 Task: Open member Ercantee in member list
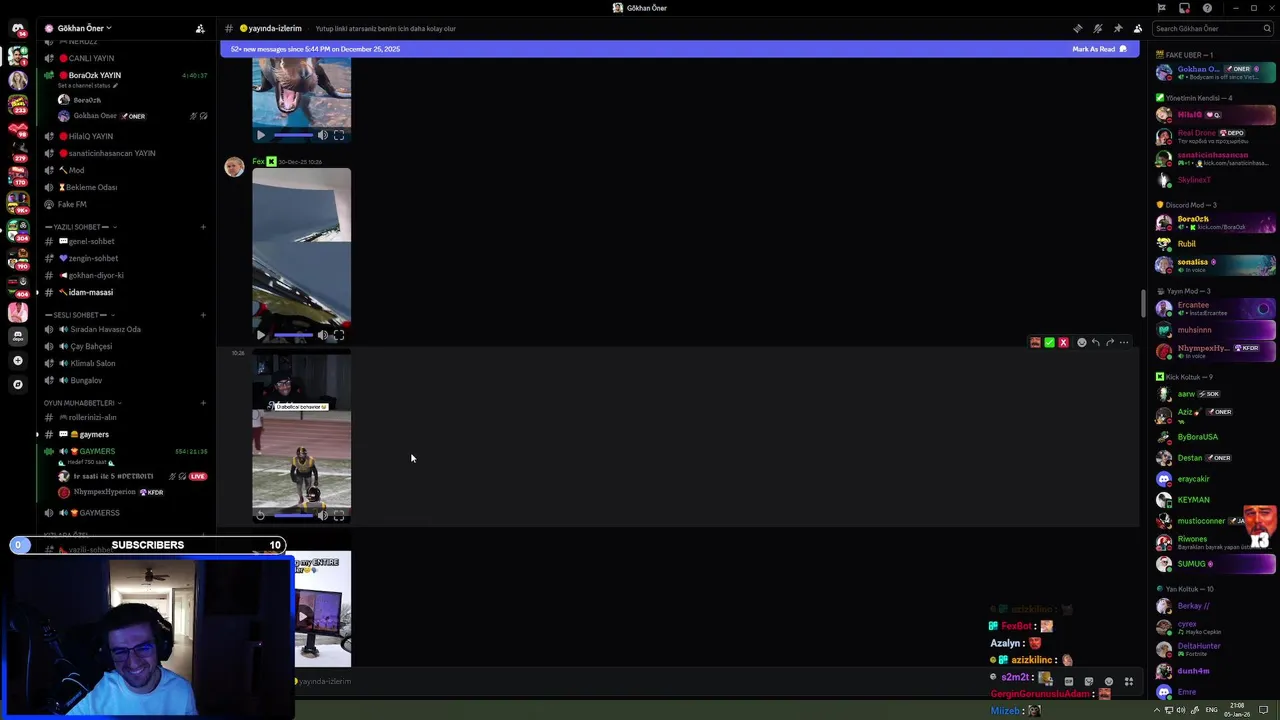pos(1215,308)
